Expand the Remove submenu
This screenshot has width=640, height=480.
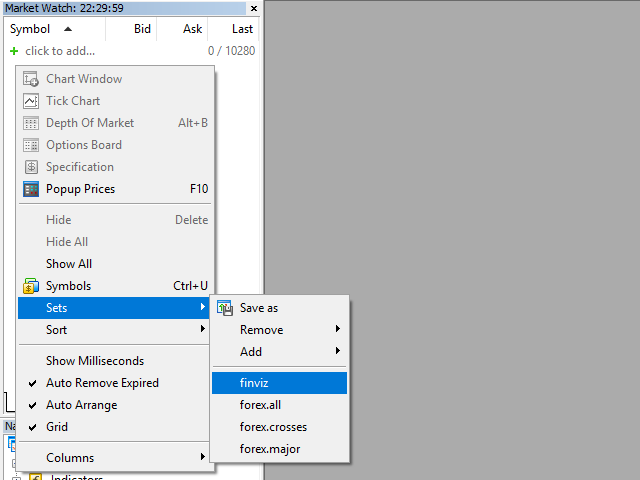(279, 330)
